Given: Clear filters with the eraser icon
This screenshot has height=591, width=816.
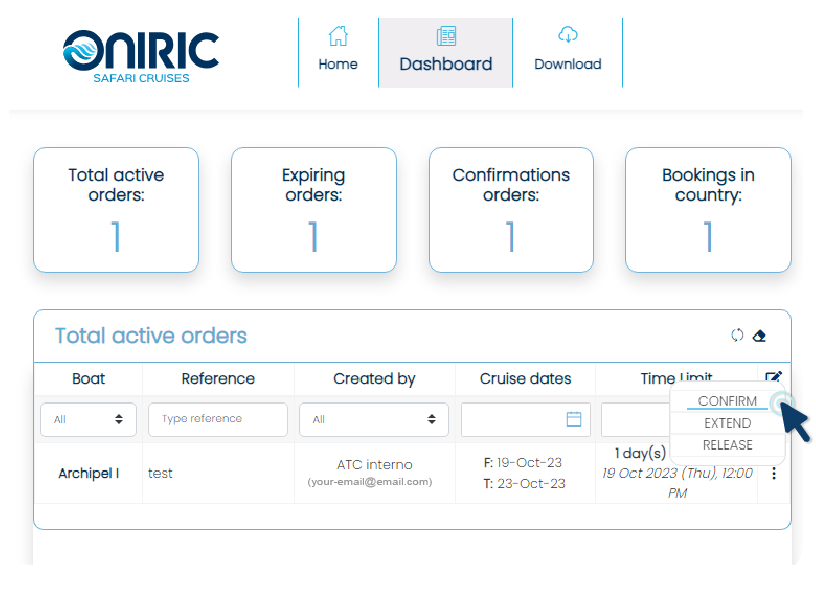Looking at the screenshot, I should [x=759, y=336].
